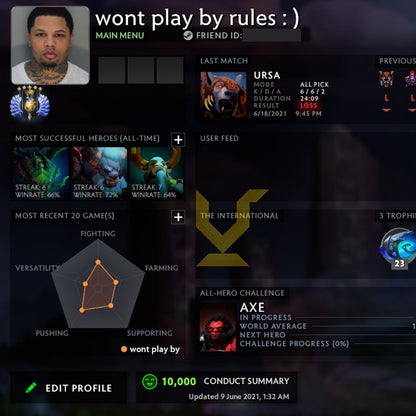Click the profile avatar picture

pos(50,45)
